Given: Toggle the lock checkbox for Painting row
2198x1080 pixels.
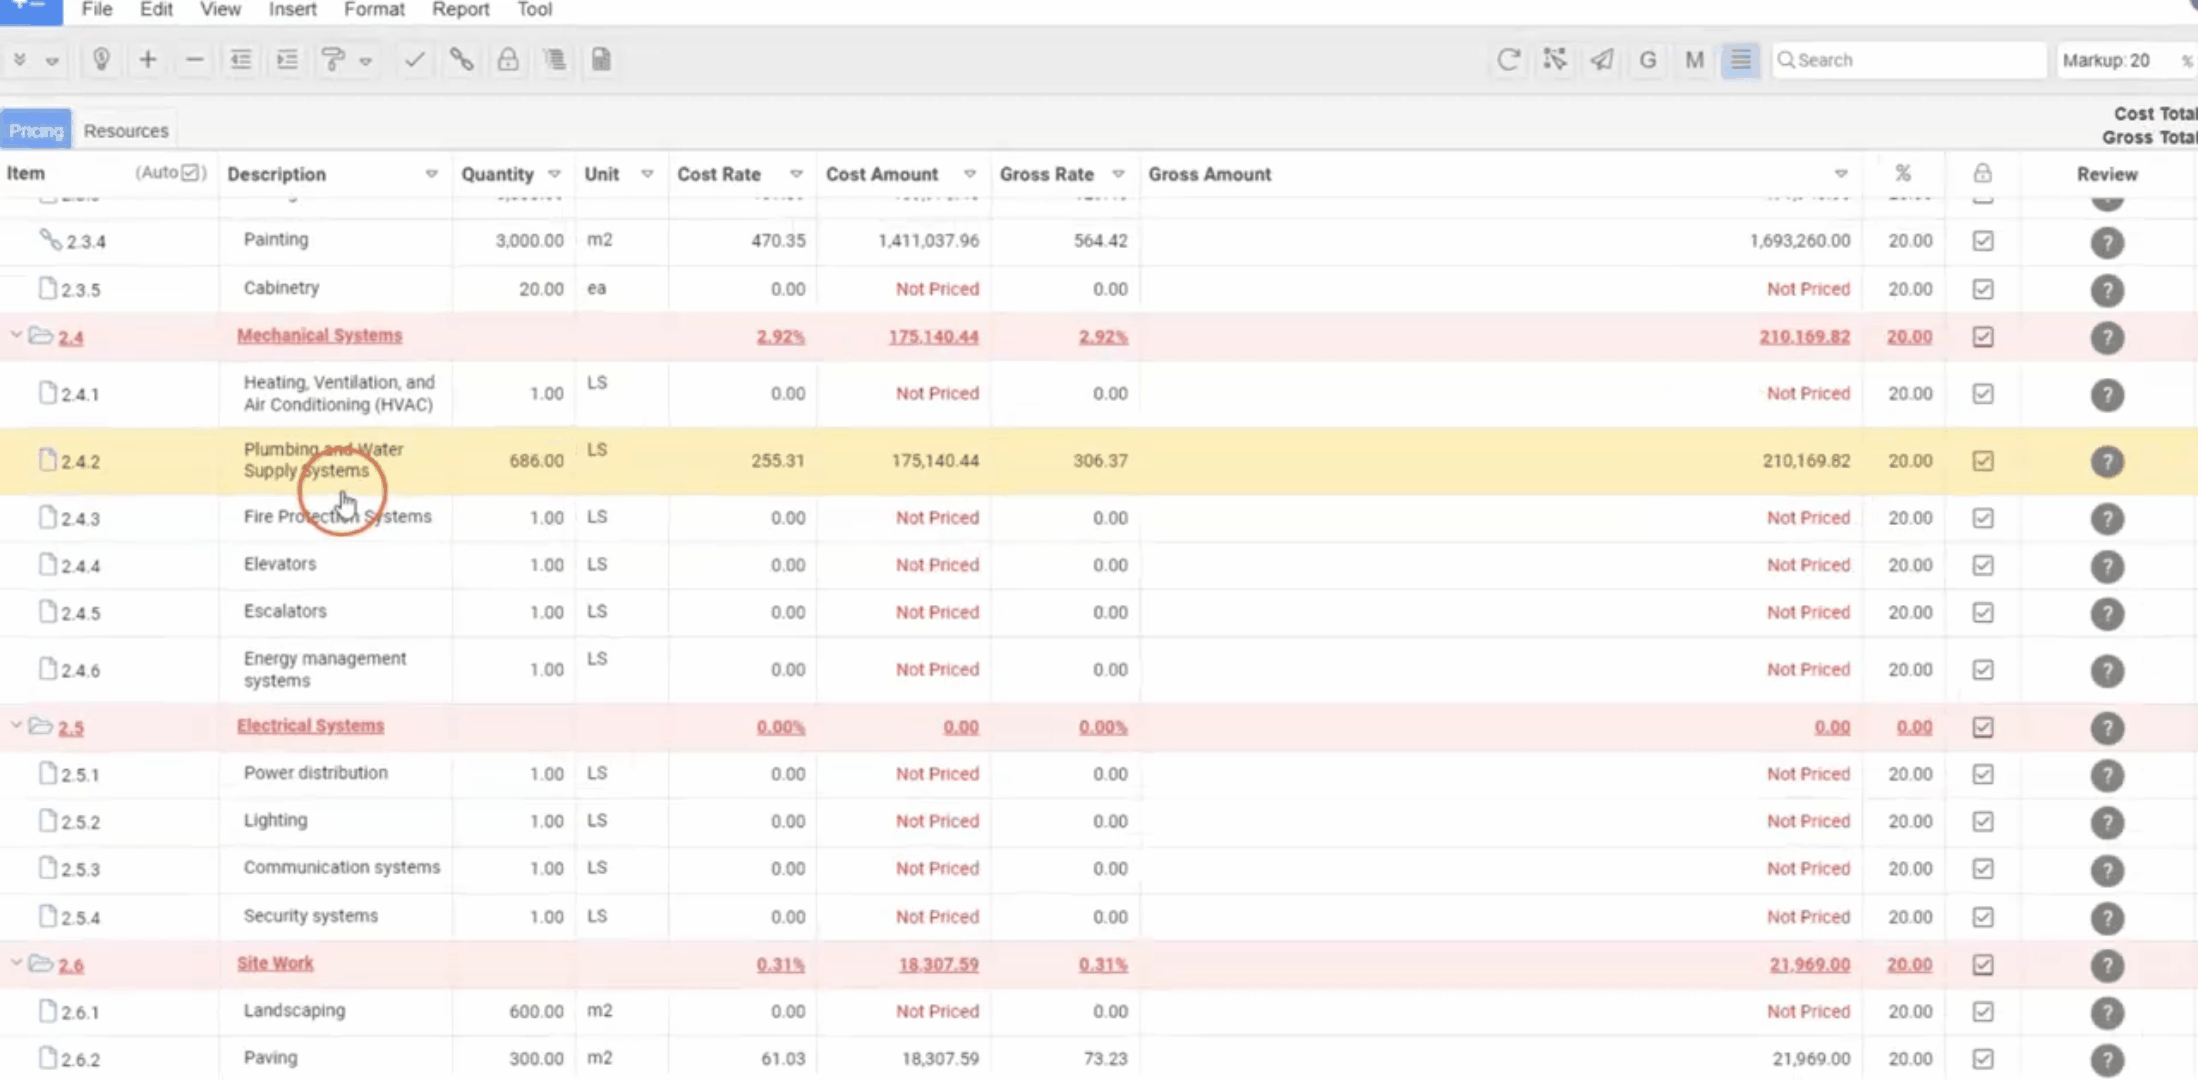Looking at the screenshot, I should point(1983,241).
